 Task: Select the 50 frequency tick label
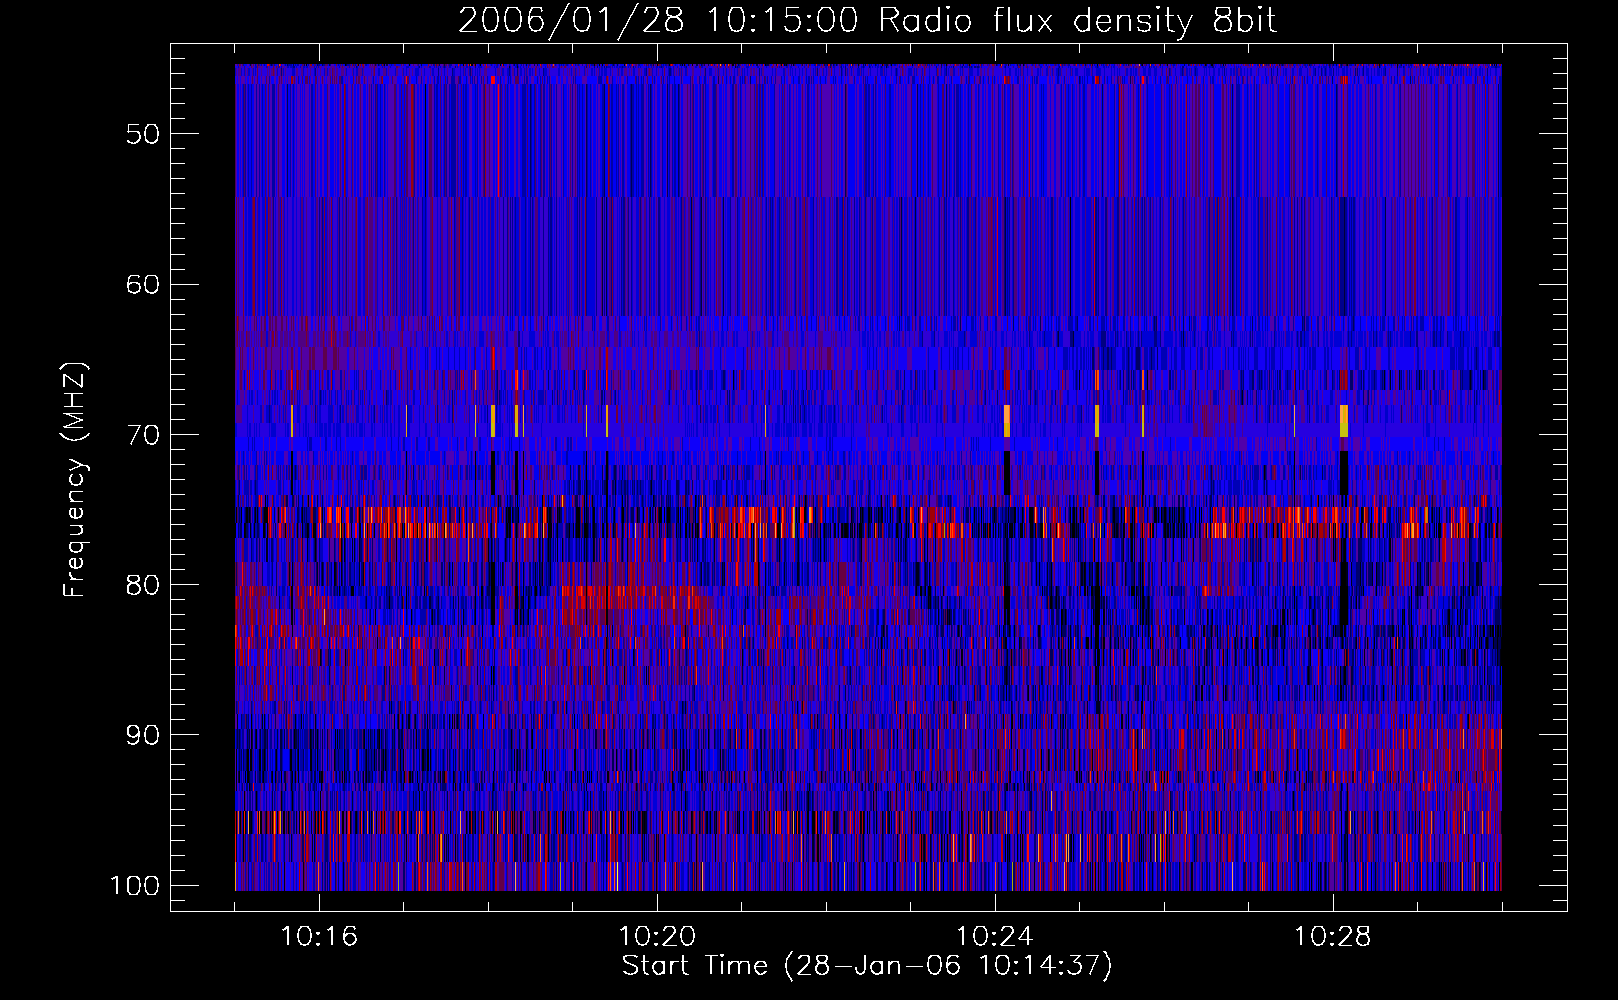(x=143, y=134)
